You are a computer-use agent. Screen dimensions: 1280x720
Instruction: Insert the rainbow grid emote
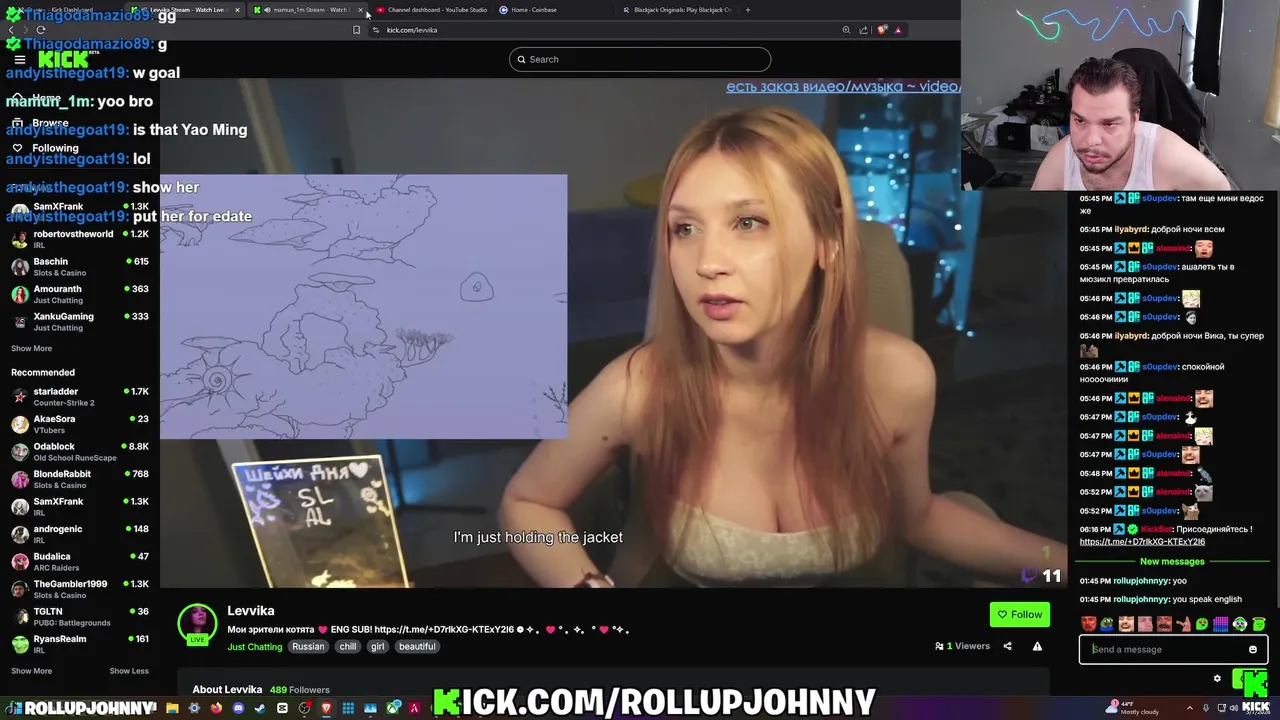pyautogui.click(x=1221, y=624)
